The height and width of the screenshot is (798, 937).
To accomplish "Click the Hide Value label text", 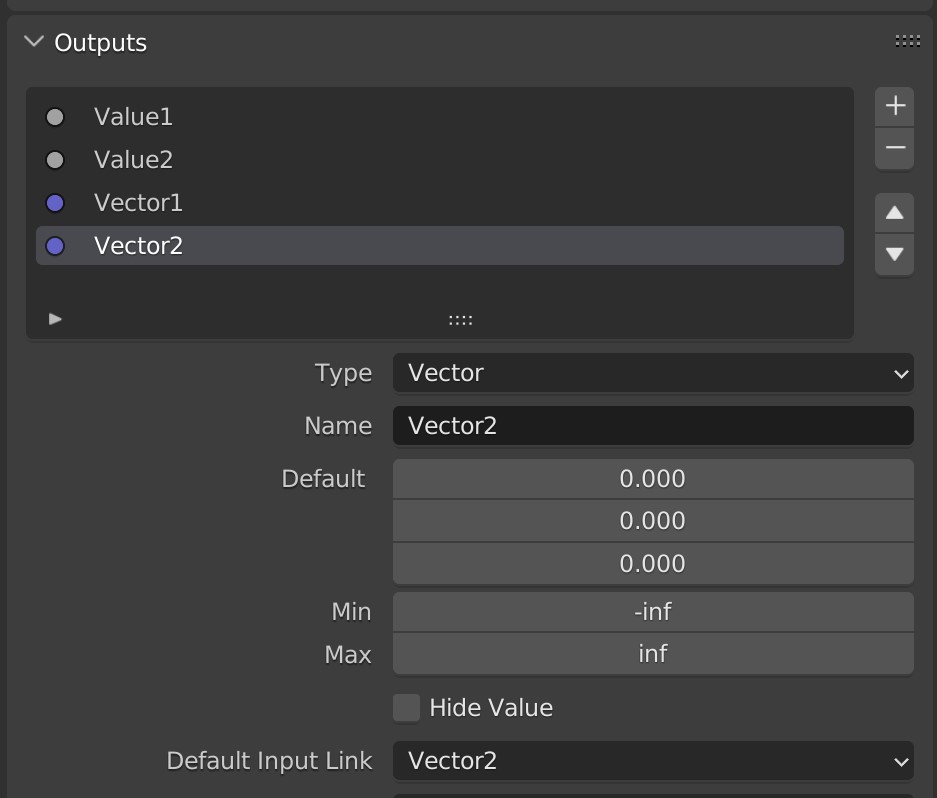I will coord(491,708).
